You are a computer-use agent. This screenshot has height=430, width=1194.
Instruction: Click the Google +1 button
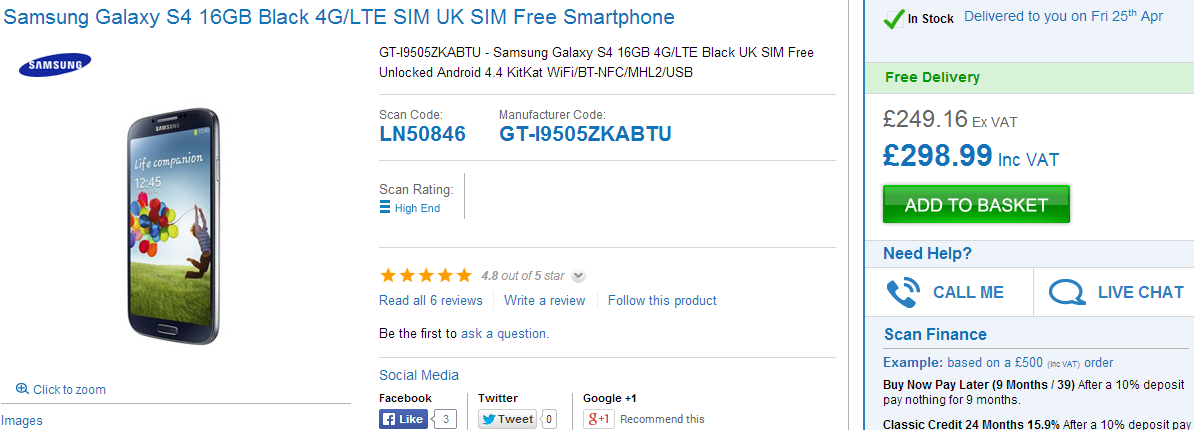pos(599,419)
